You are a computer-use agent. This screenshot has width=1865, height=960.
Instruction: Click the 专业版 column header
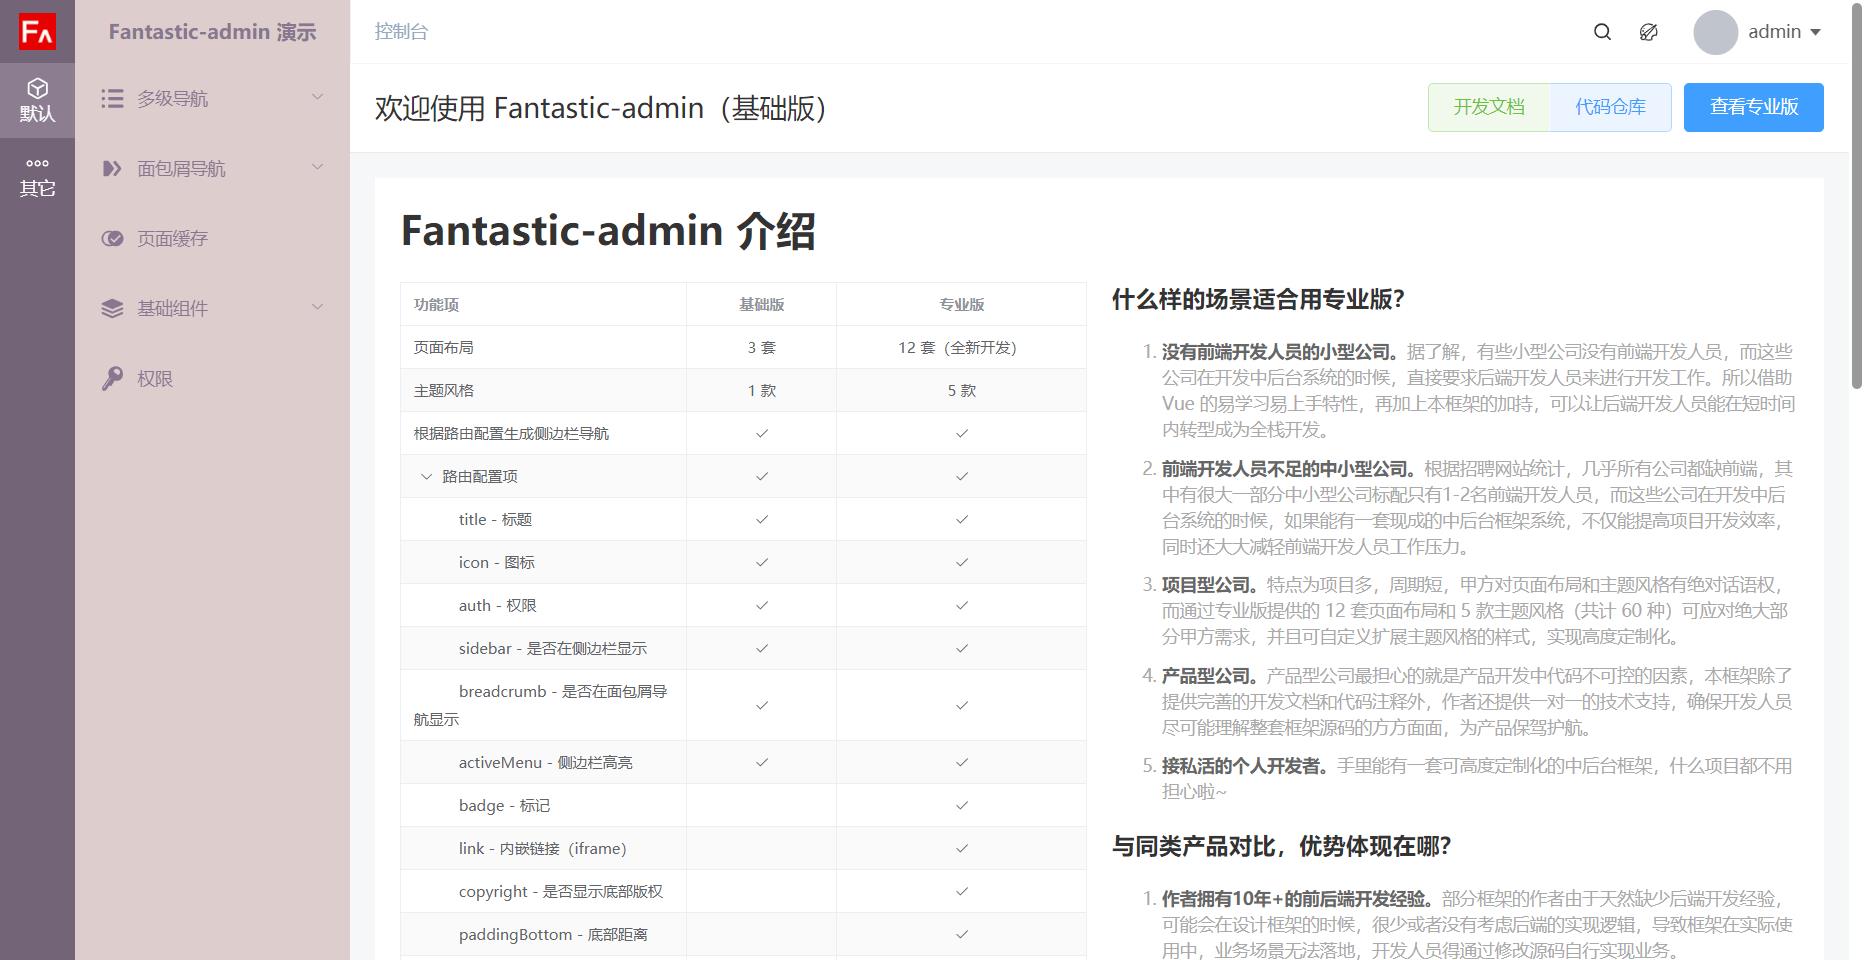pos(961,304)
